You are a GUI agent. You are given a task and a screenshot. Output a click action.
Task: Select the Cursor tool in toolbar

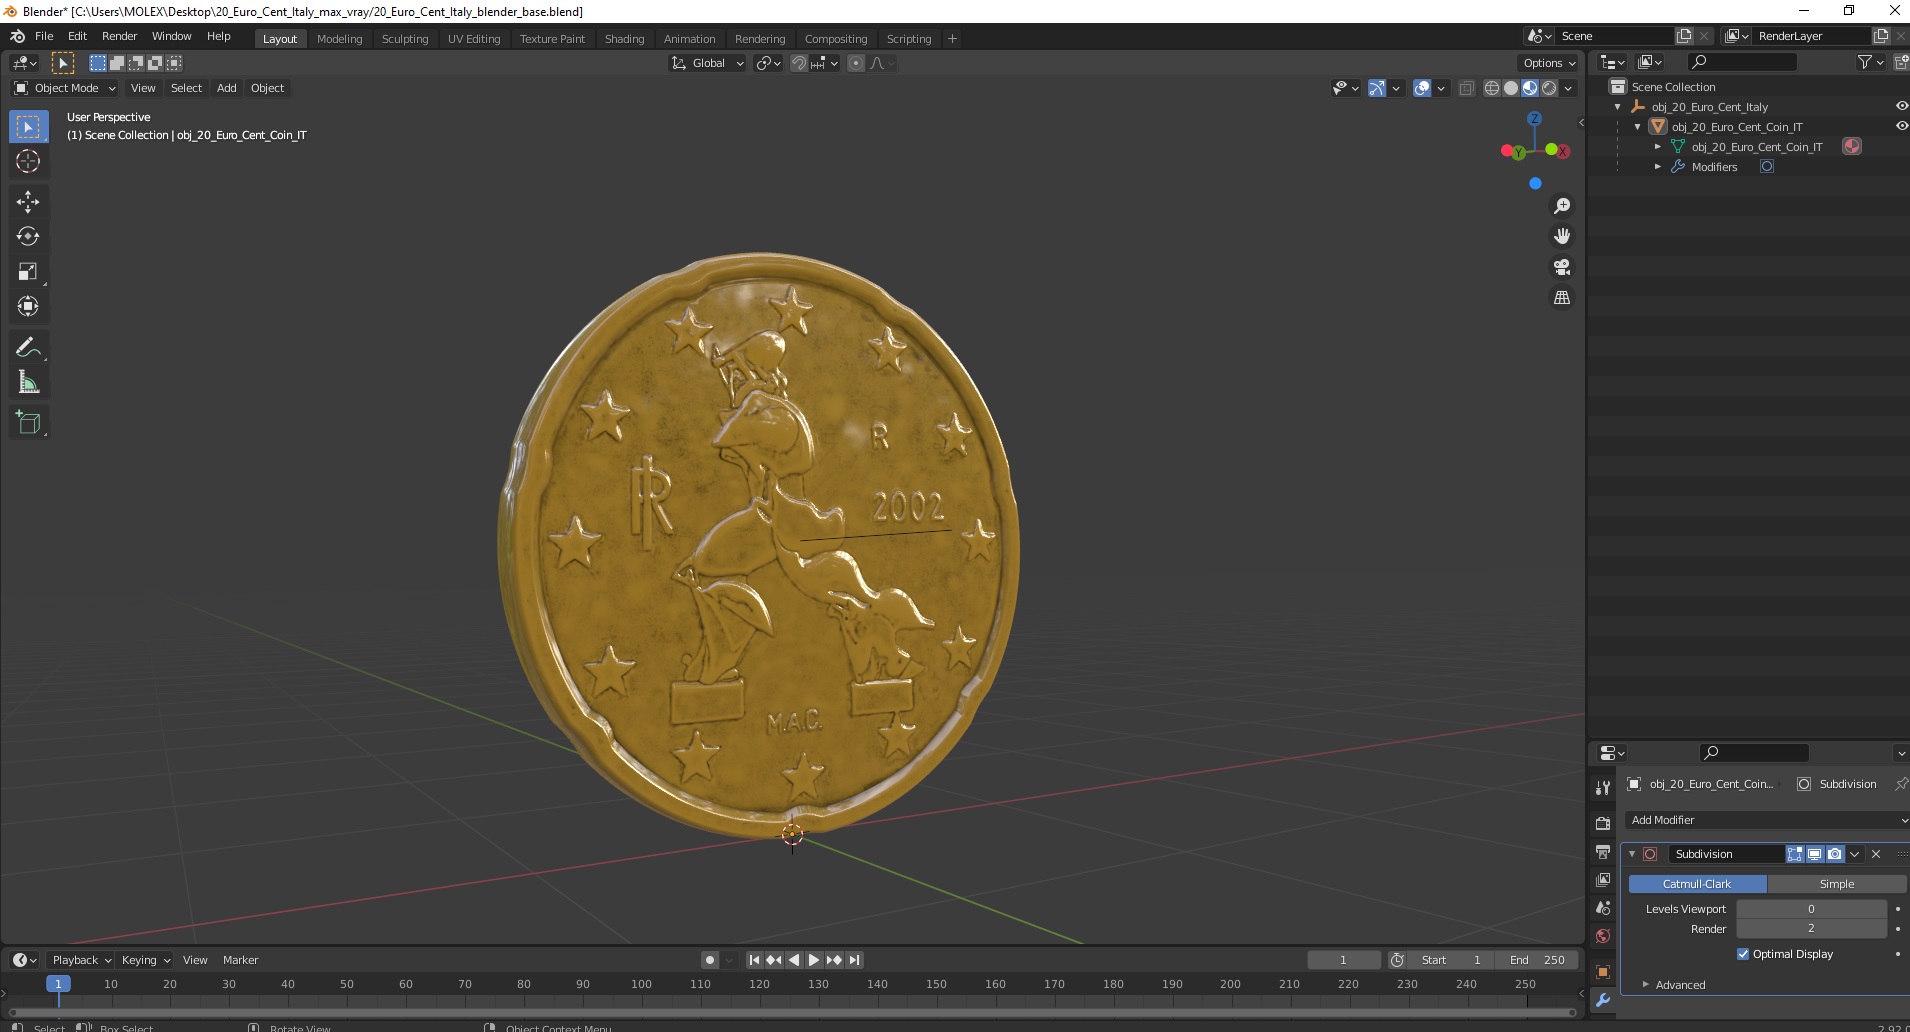[x=28, y=161]
